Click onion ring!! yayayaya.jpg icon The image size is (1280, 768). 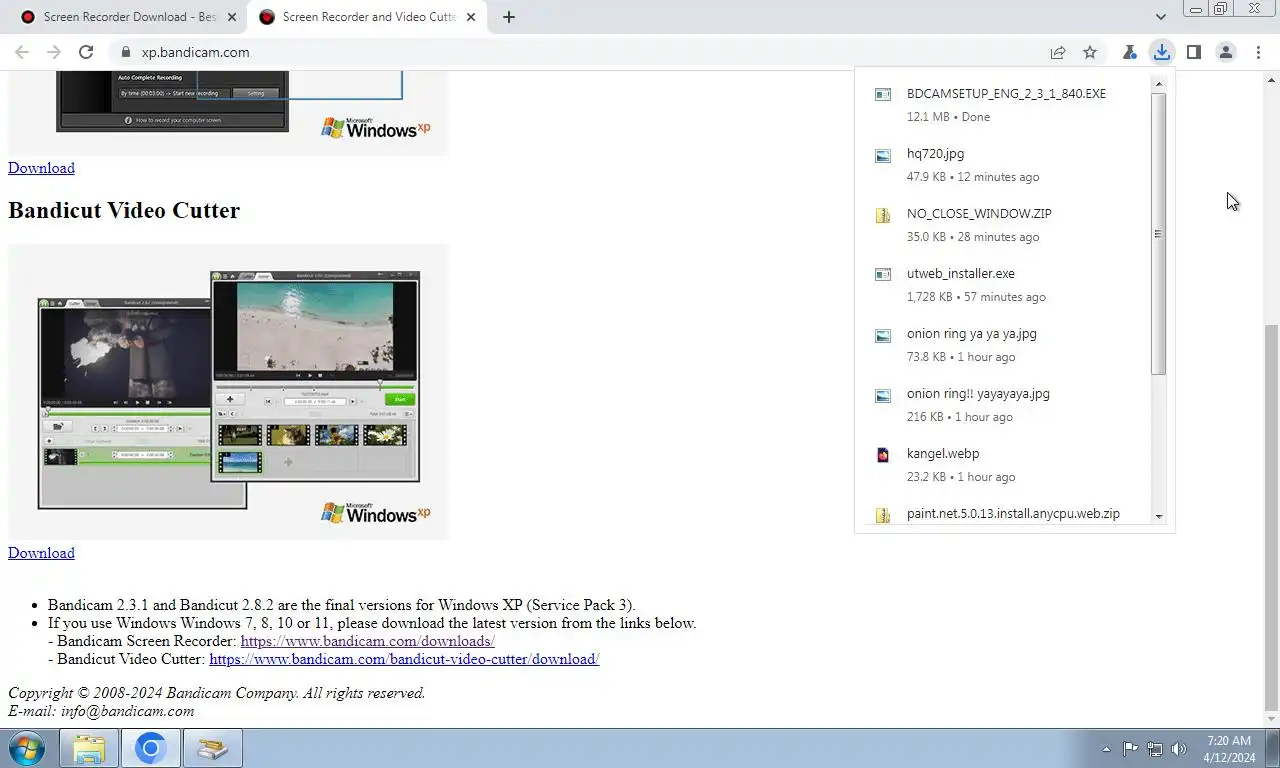pos(883,395)
